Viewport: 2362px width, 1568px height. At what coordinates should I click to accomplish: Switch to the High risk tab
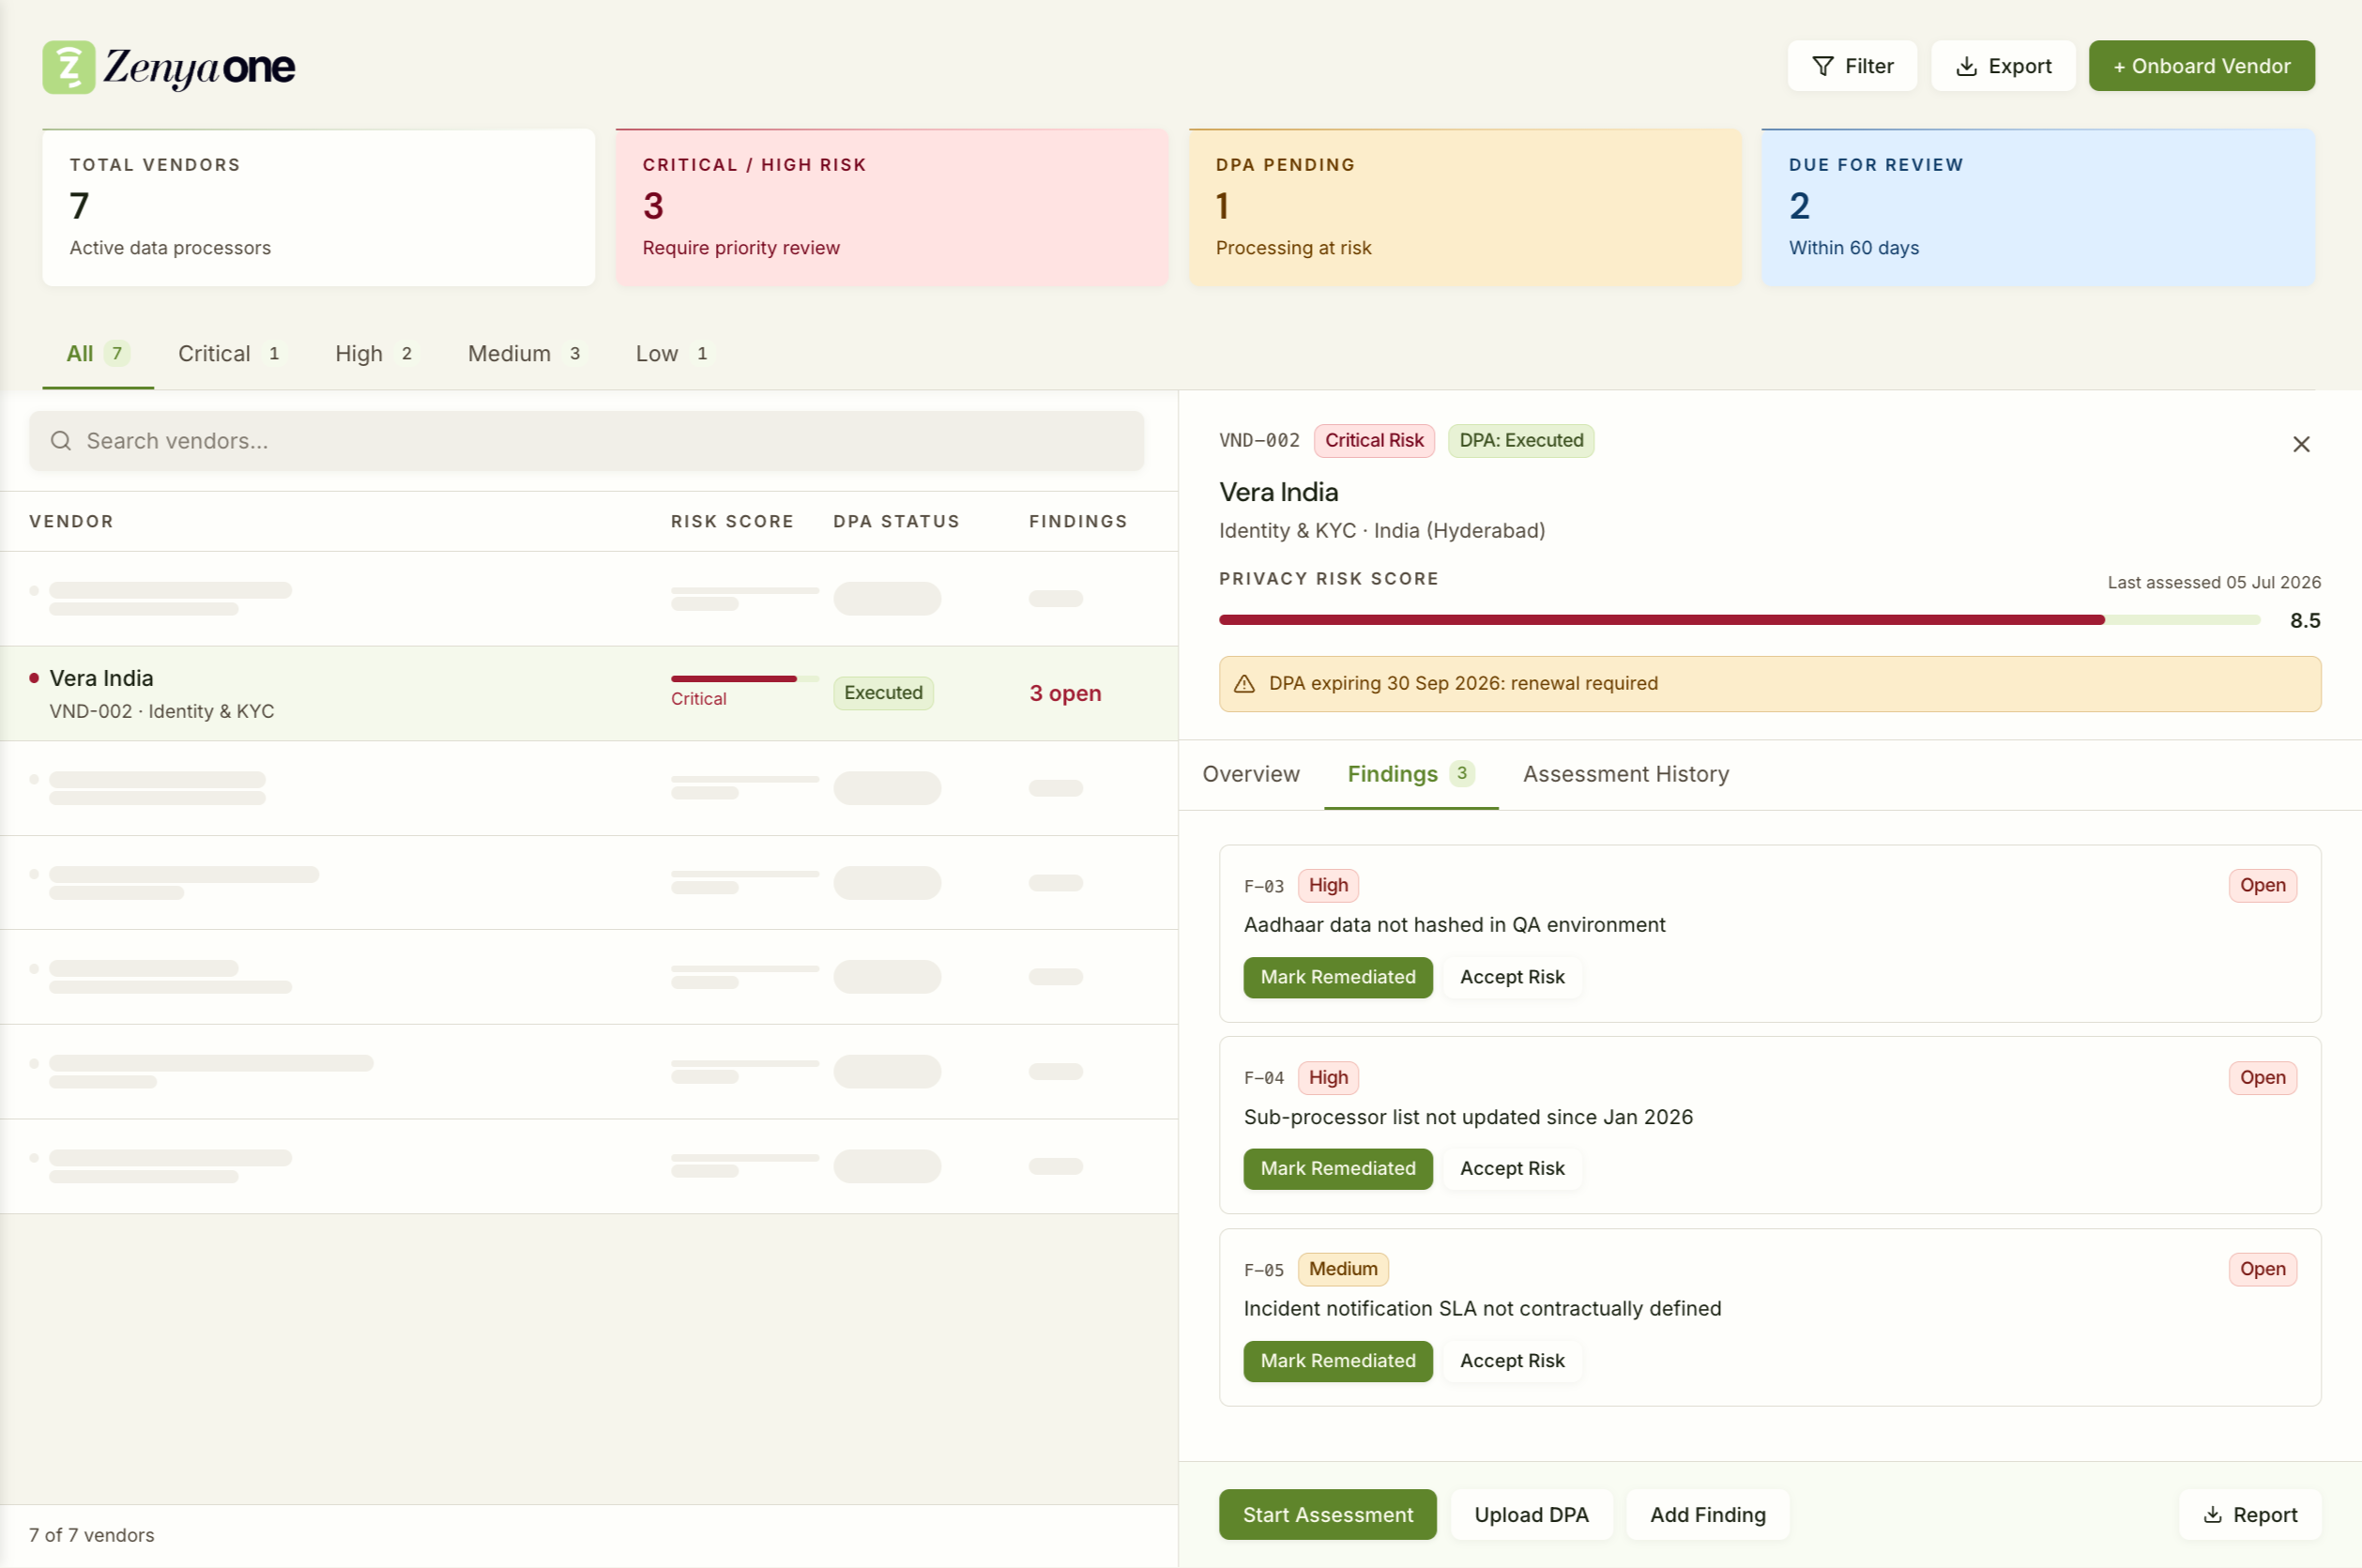(x=375, y=354)
